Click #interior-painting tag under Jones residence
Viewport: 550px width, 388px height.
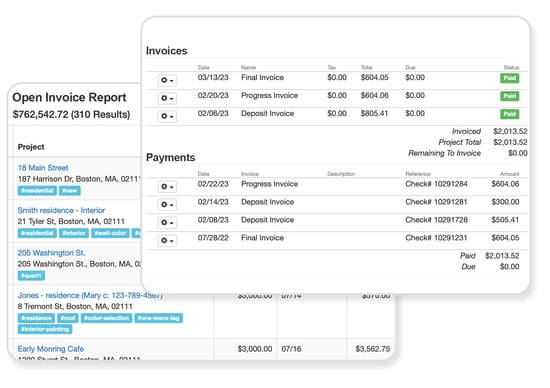(x=45, y=329)
